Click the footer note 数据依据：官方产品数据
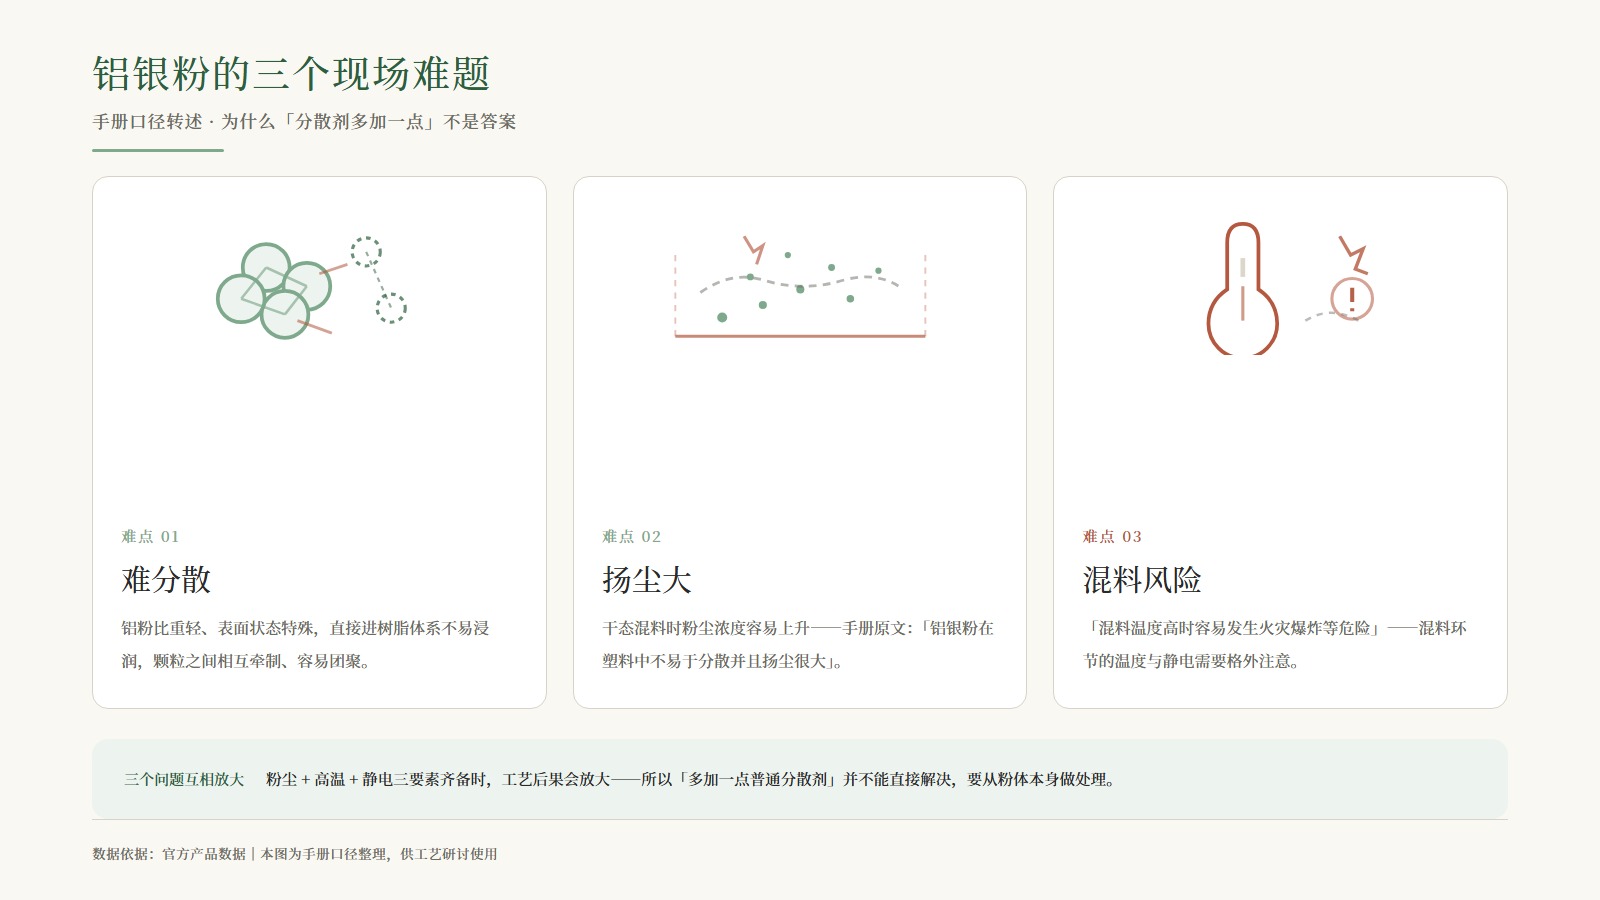This screenshot has width=1600, height=900. pos(295,854)
